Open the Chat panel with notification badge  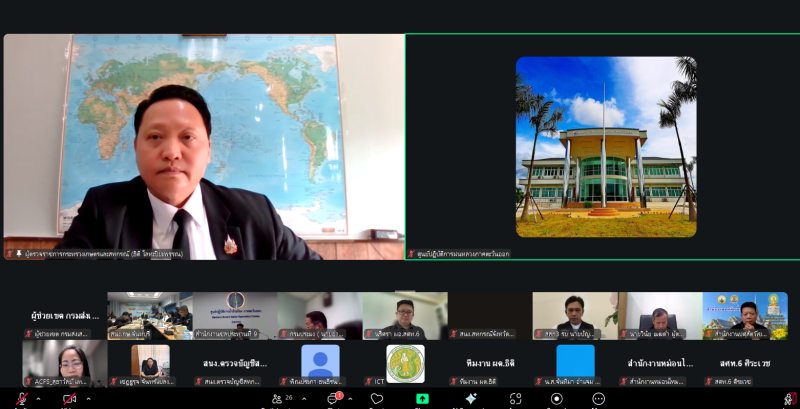(x=333, y=399)
